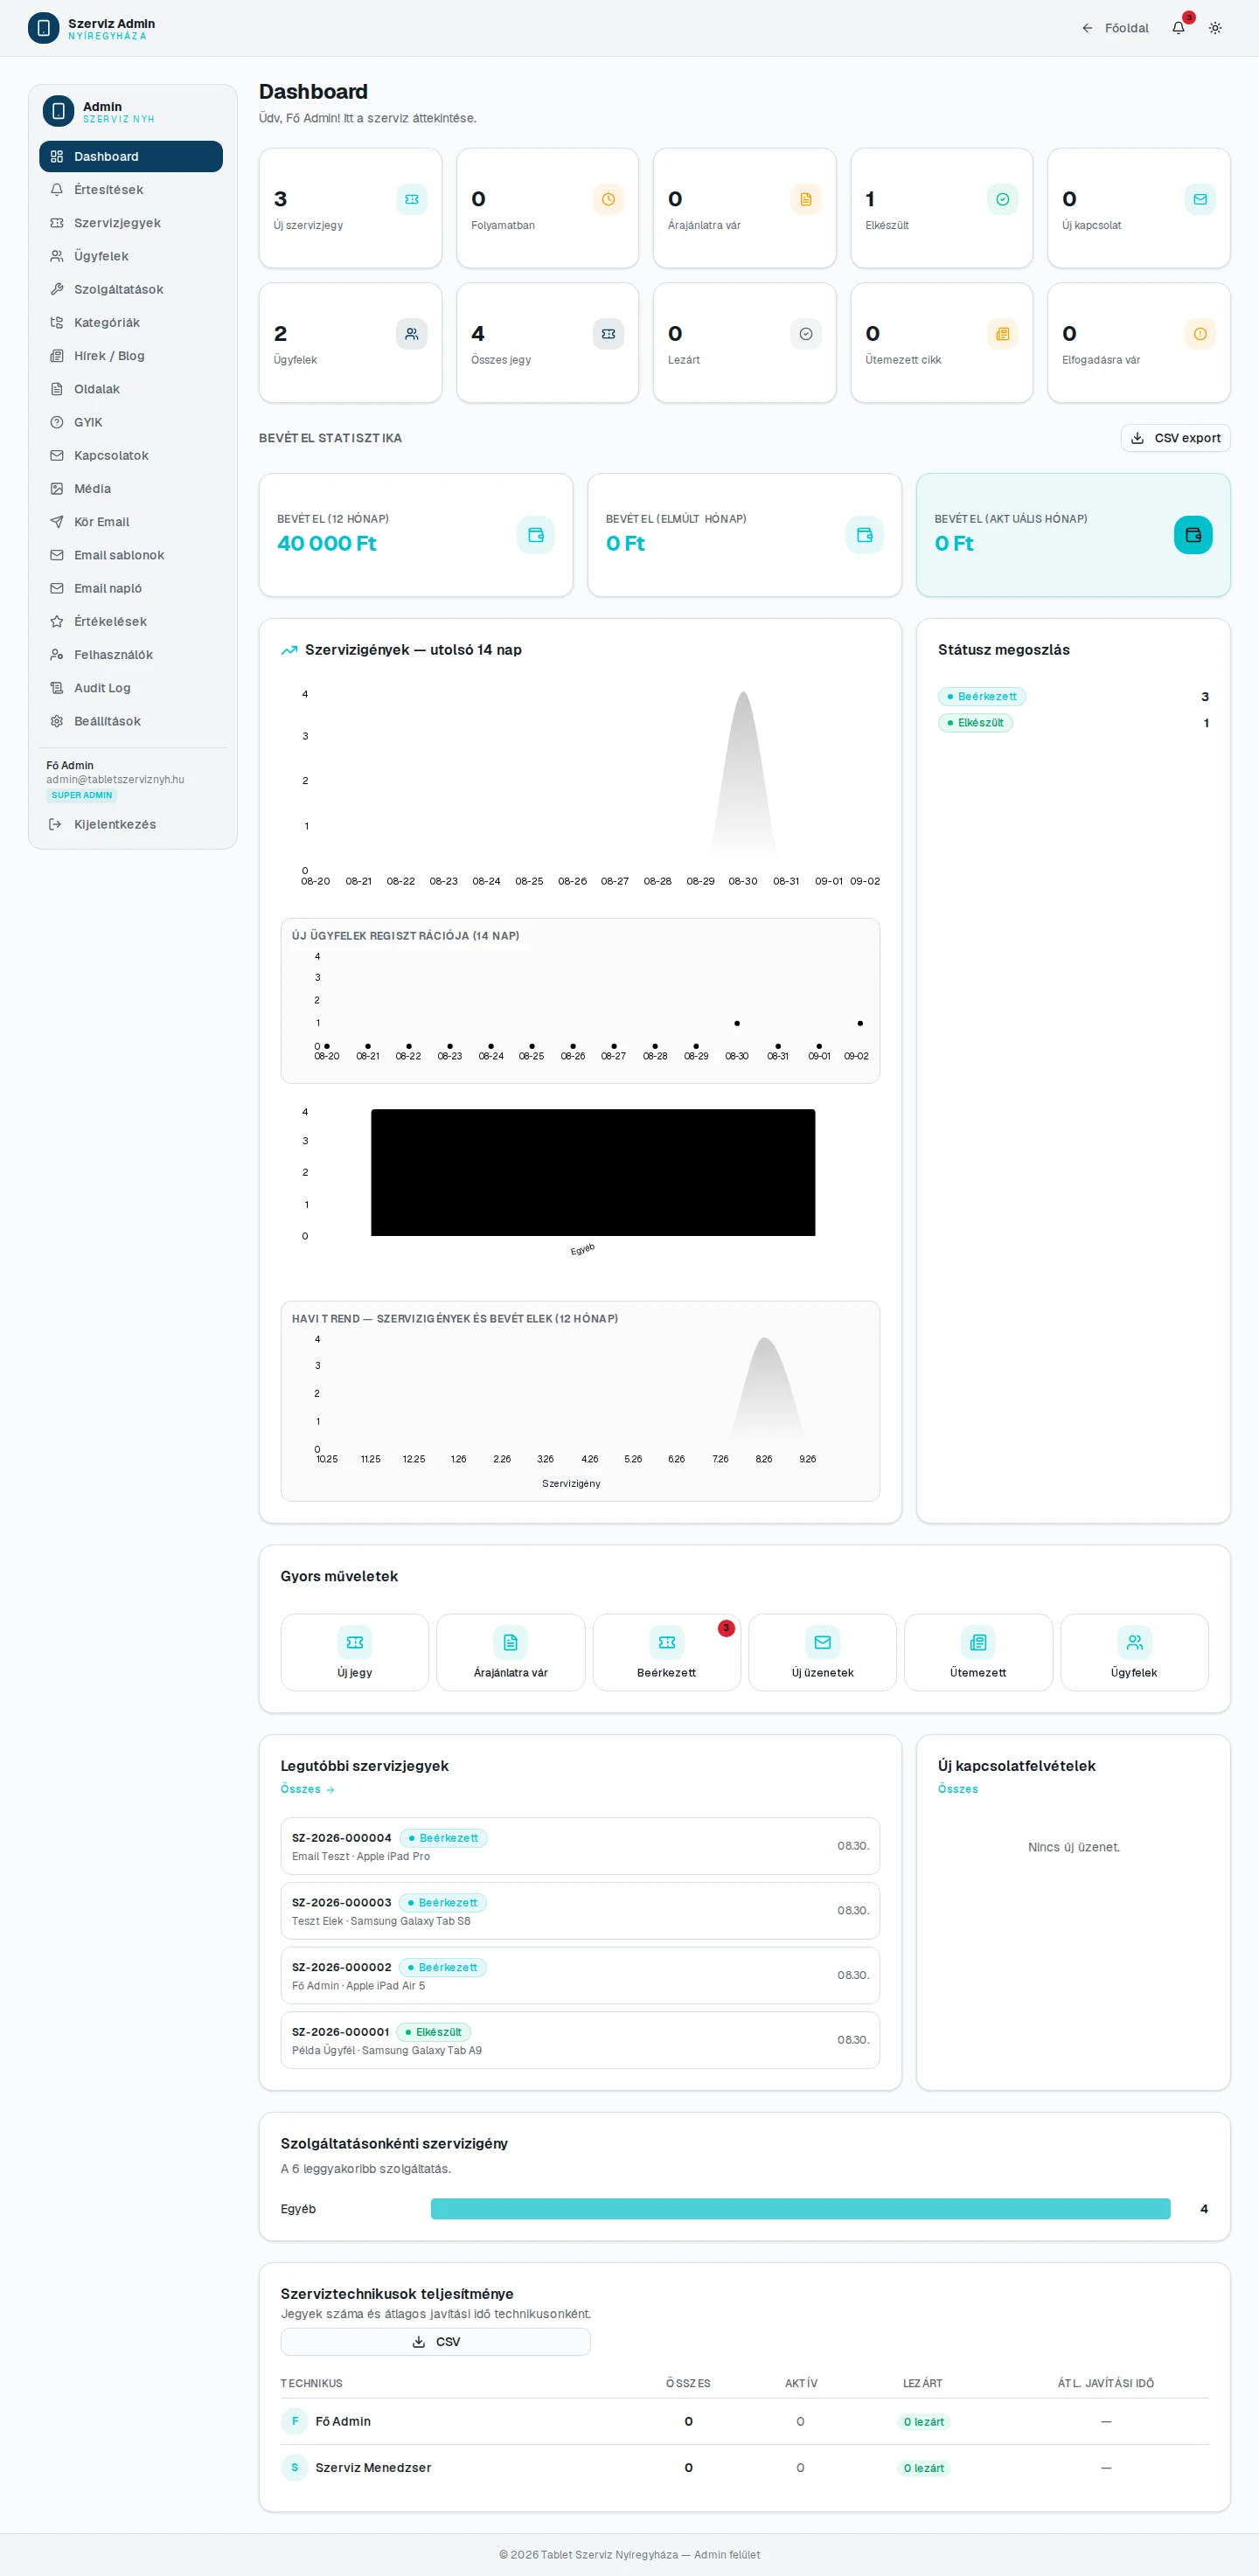Screen dimensions: 1259x2576
Task: Click the Elkészült checkmark icon
Action: click(1002, 199)
